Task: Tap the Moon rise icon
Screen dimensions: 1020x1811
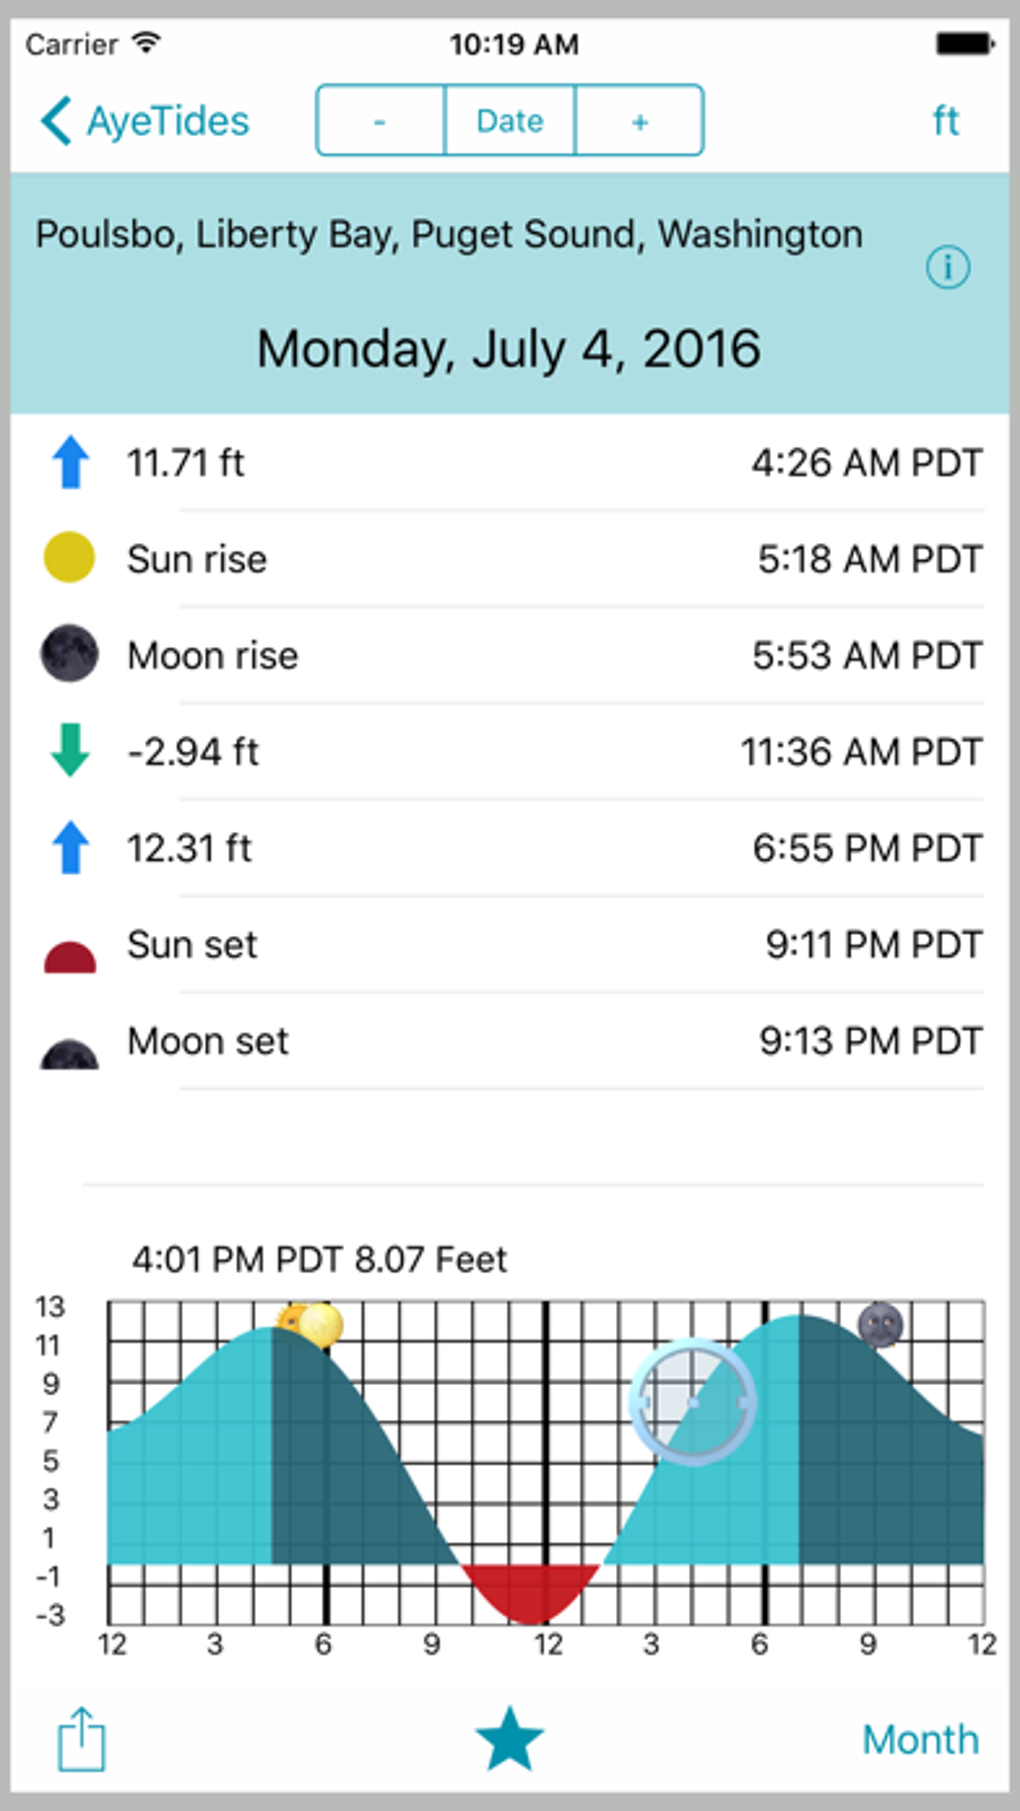Action: click(69, 655)
